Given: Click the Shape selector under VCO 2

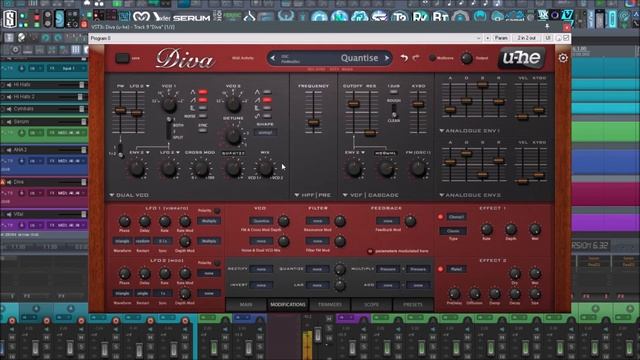Looking at the screenshot, I should click(265, 132).
